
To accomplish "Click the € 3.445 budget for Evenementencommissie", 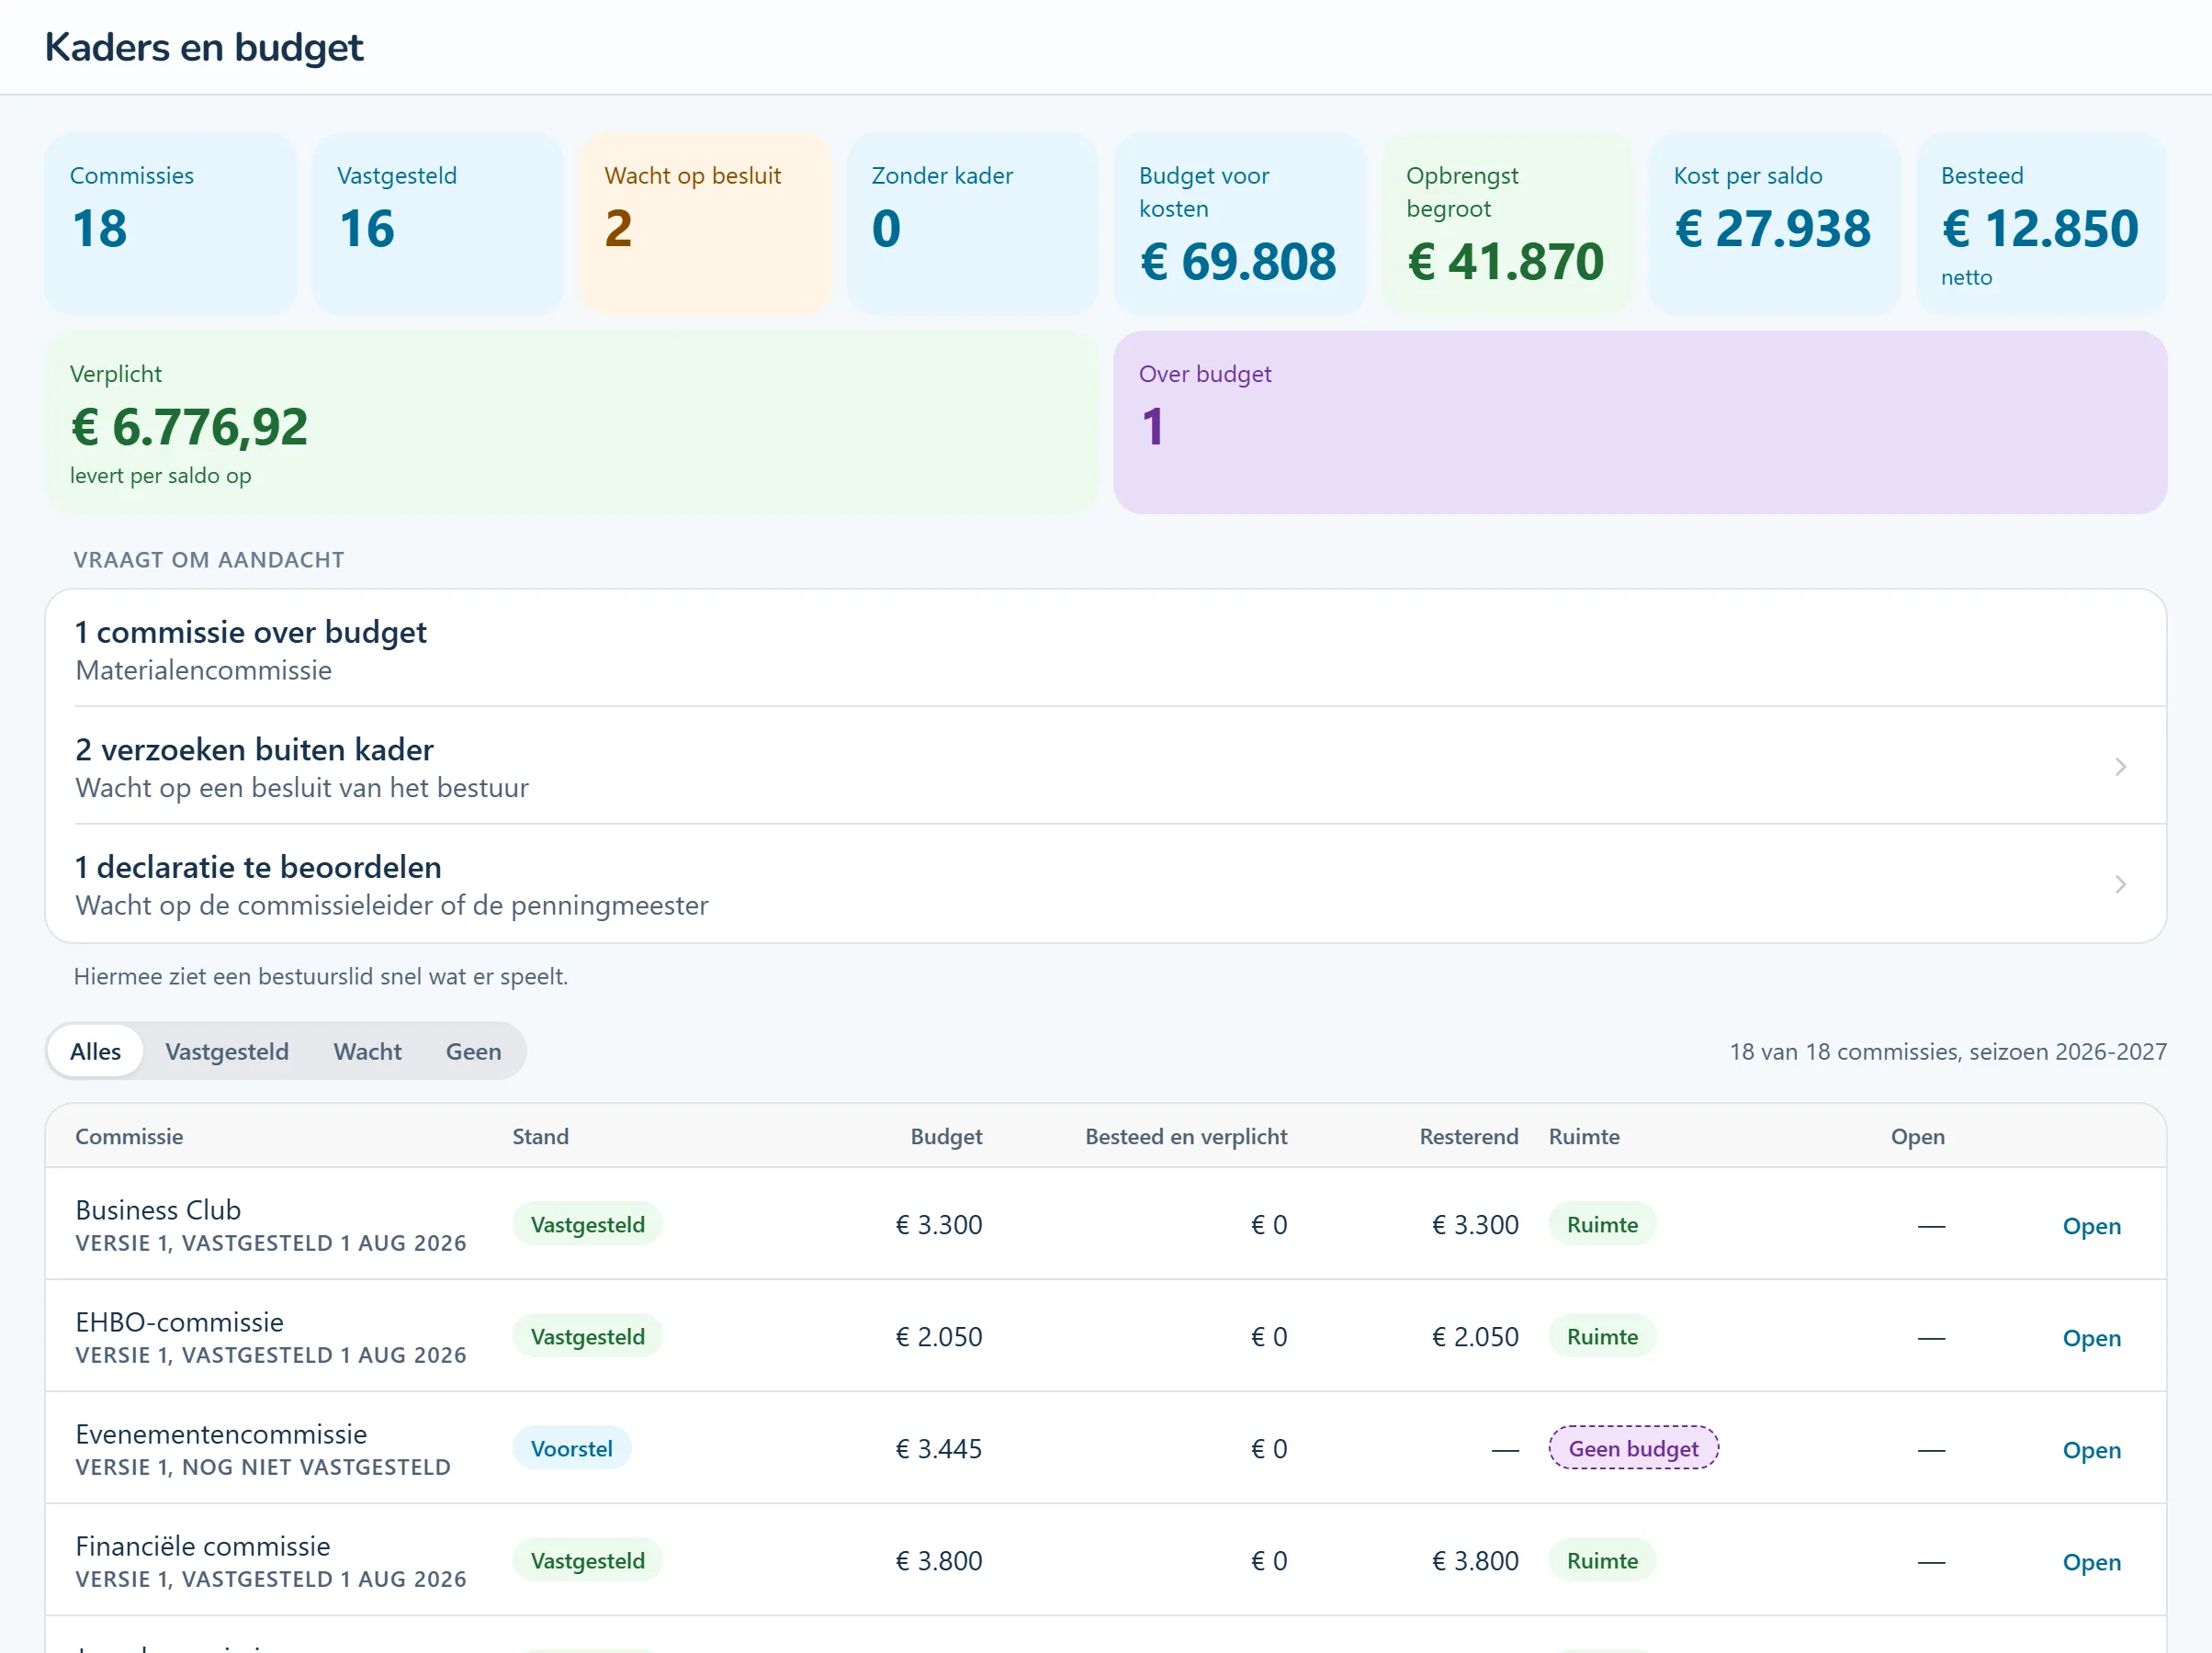I will (938, 1448).
